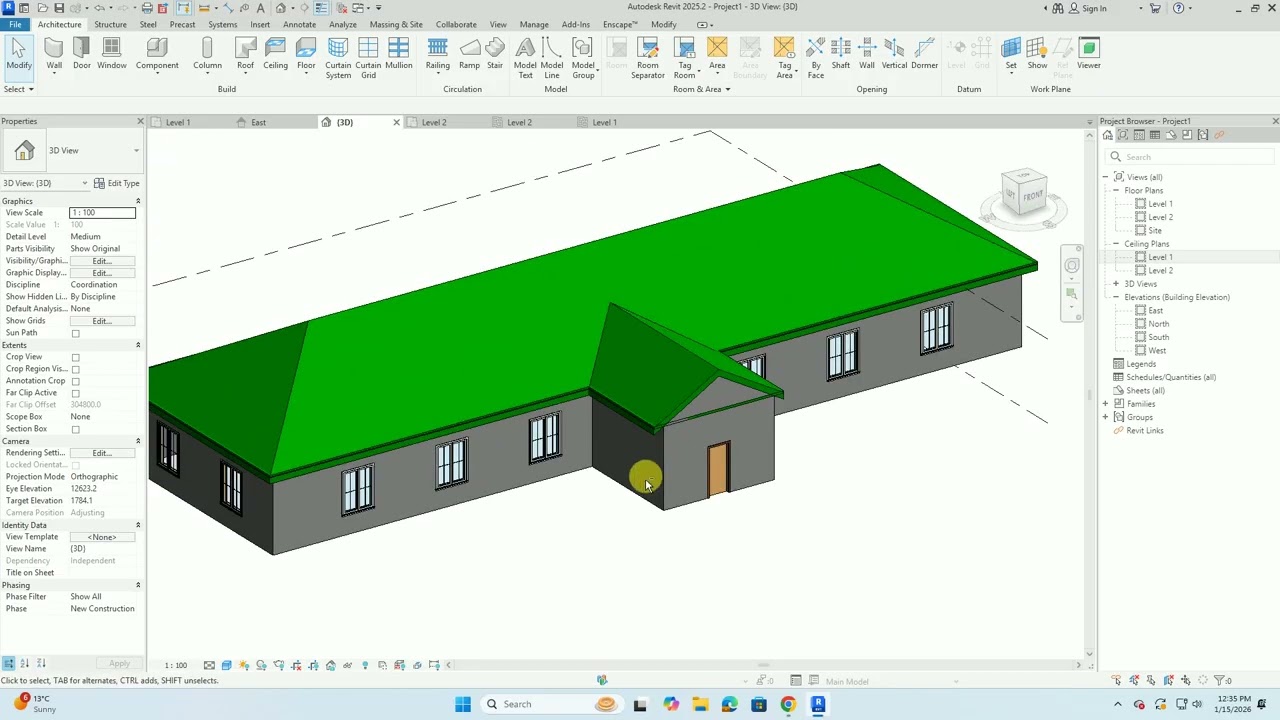Click the Edit Type button
Image resolution: width=1280 pixels, height=720 pixels.
point(118,183)
